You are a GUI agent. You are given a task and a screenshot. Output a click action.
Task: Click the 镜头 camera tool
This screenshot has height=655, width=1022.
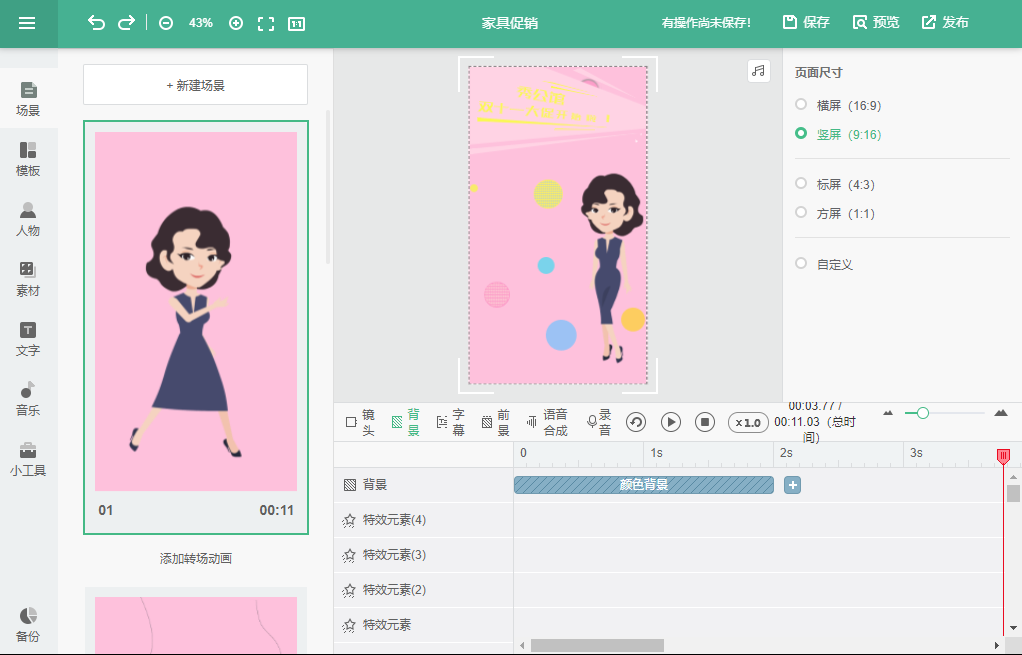(360, 422)
